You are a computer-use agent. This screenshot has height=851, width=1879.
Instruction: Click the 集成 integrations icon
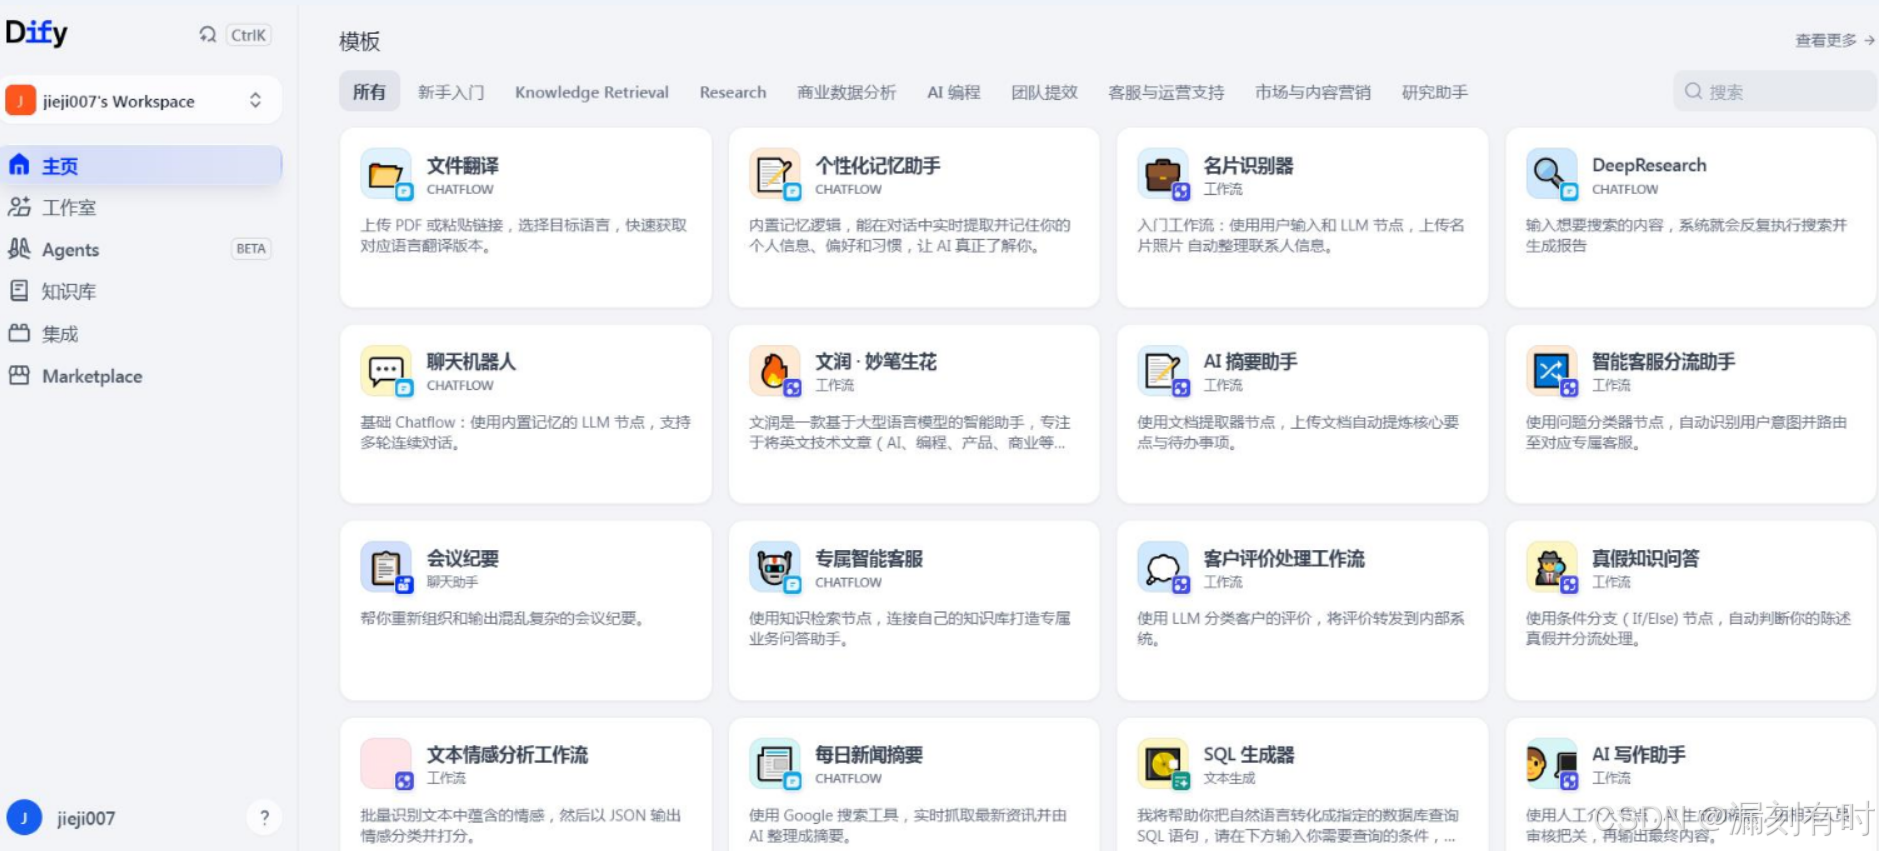(x=19, y=333)
